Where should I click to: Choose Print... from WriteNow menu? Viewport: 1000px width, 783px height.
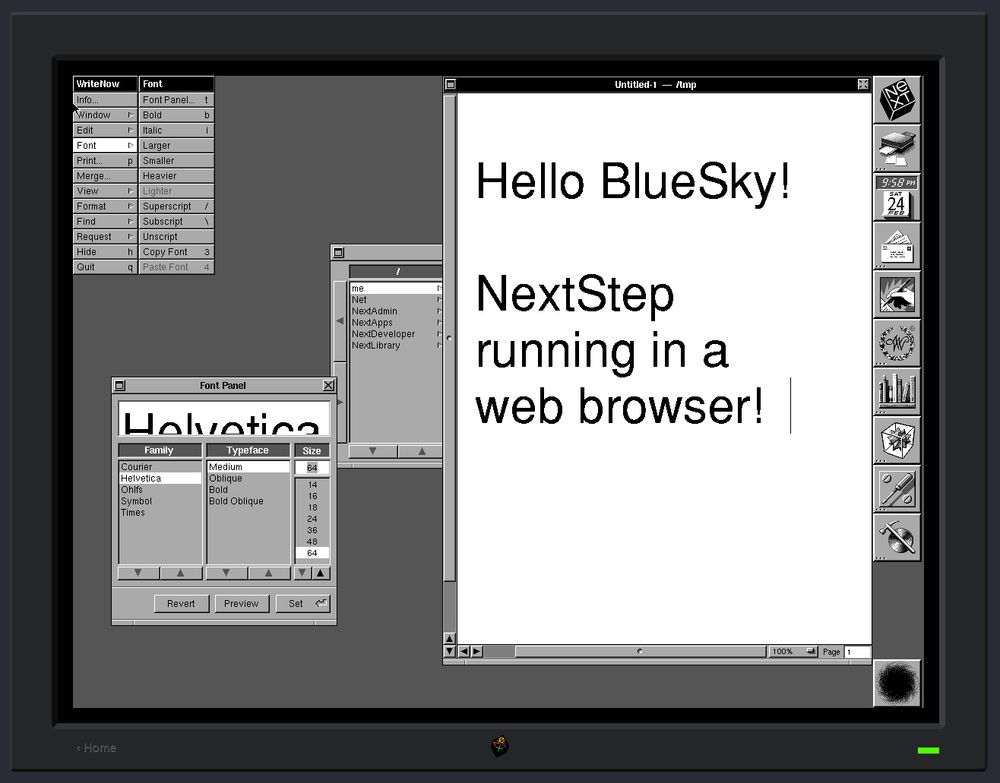(105, 161)
